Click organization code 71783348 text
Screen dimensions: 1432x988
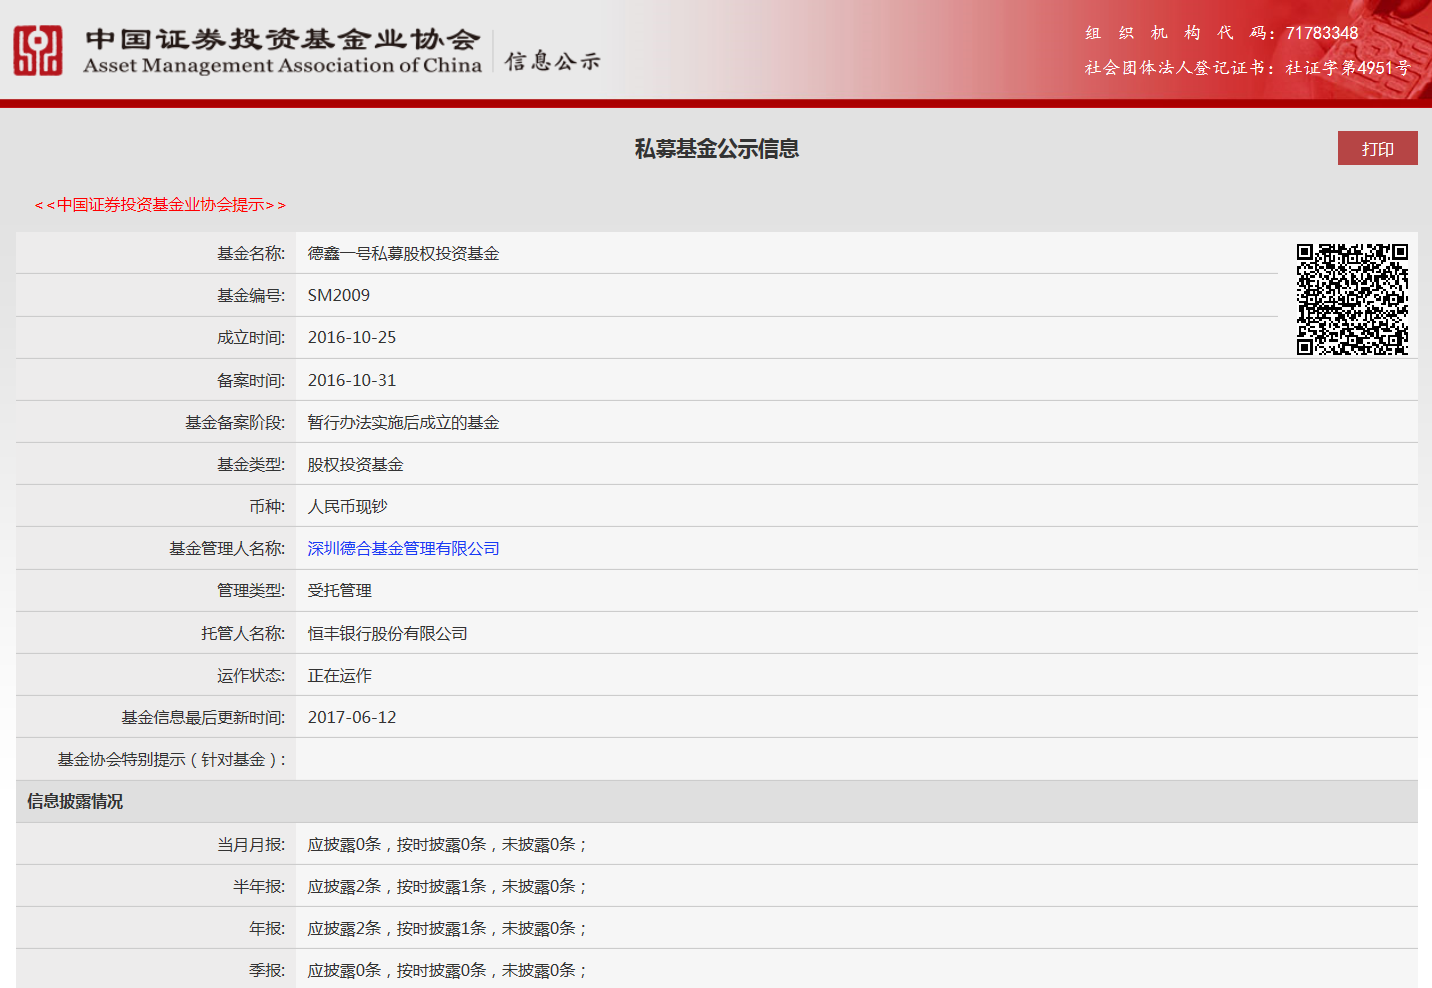1322,33
